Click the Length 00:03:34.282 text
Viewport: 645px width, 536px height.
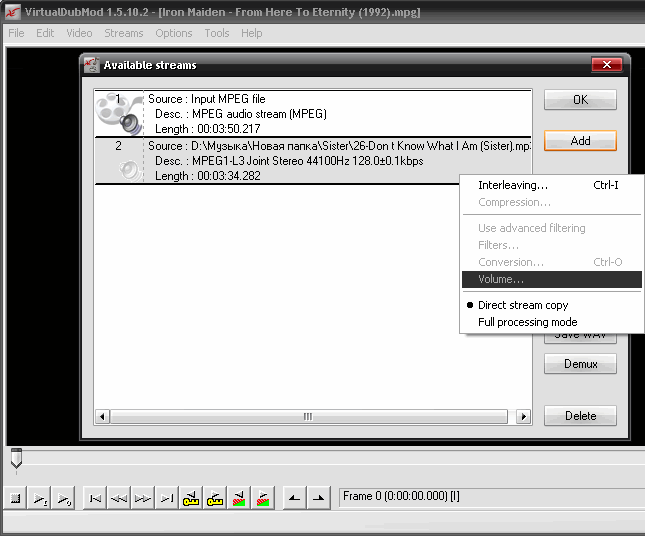[207, 176]
